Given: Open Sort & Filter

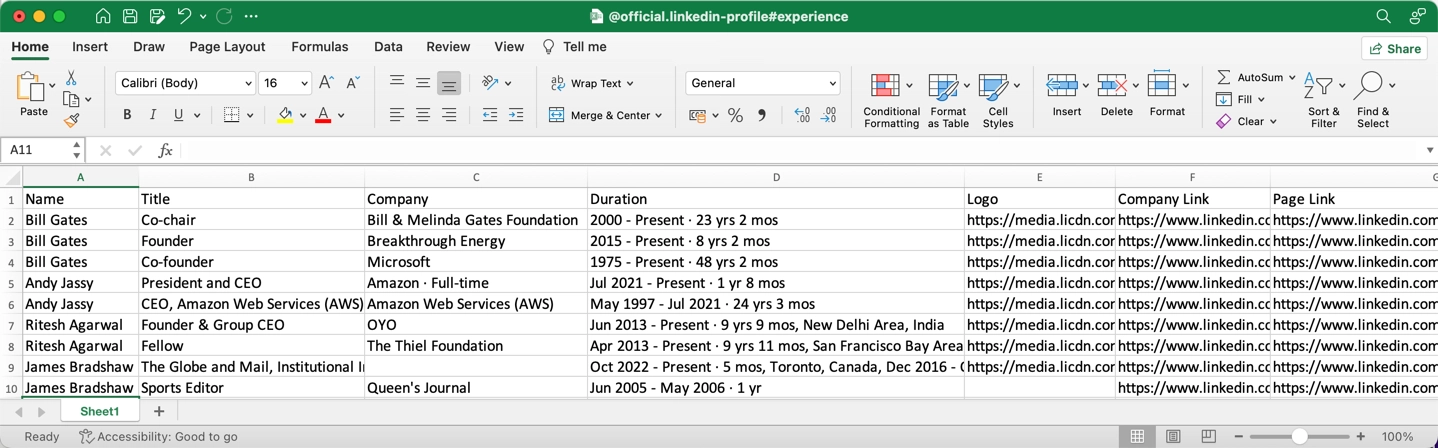Looking at the screenshot, I should point(1323,100).
